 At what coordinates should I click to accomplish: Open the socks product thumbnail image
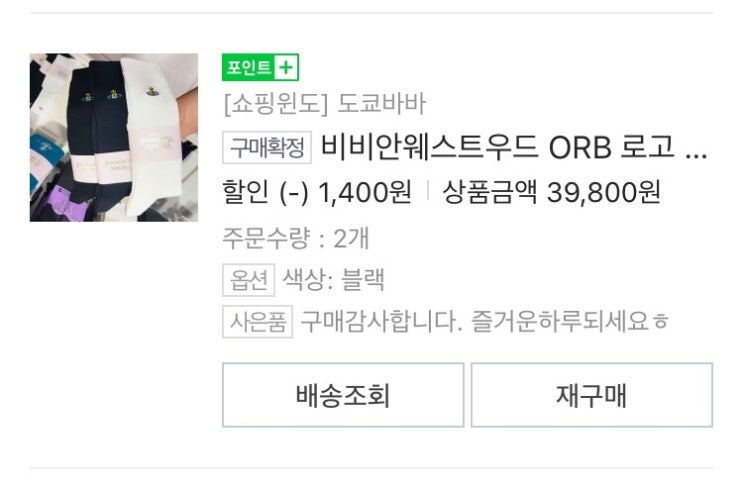click(x=114, y=137)
